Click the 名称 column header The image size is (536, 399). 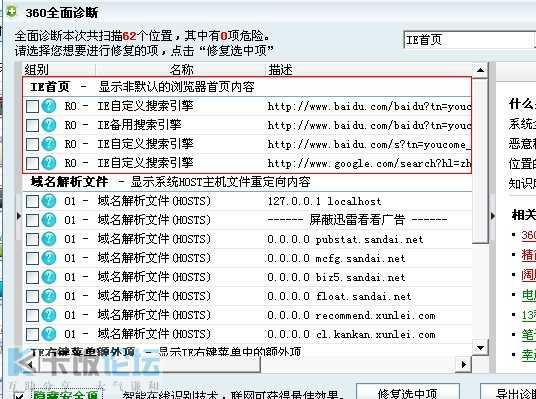pos(180,70)
